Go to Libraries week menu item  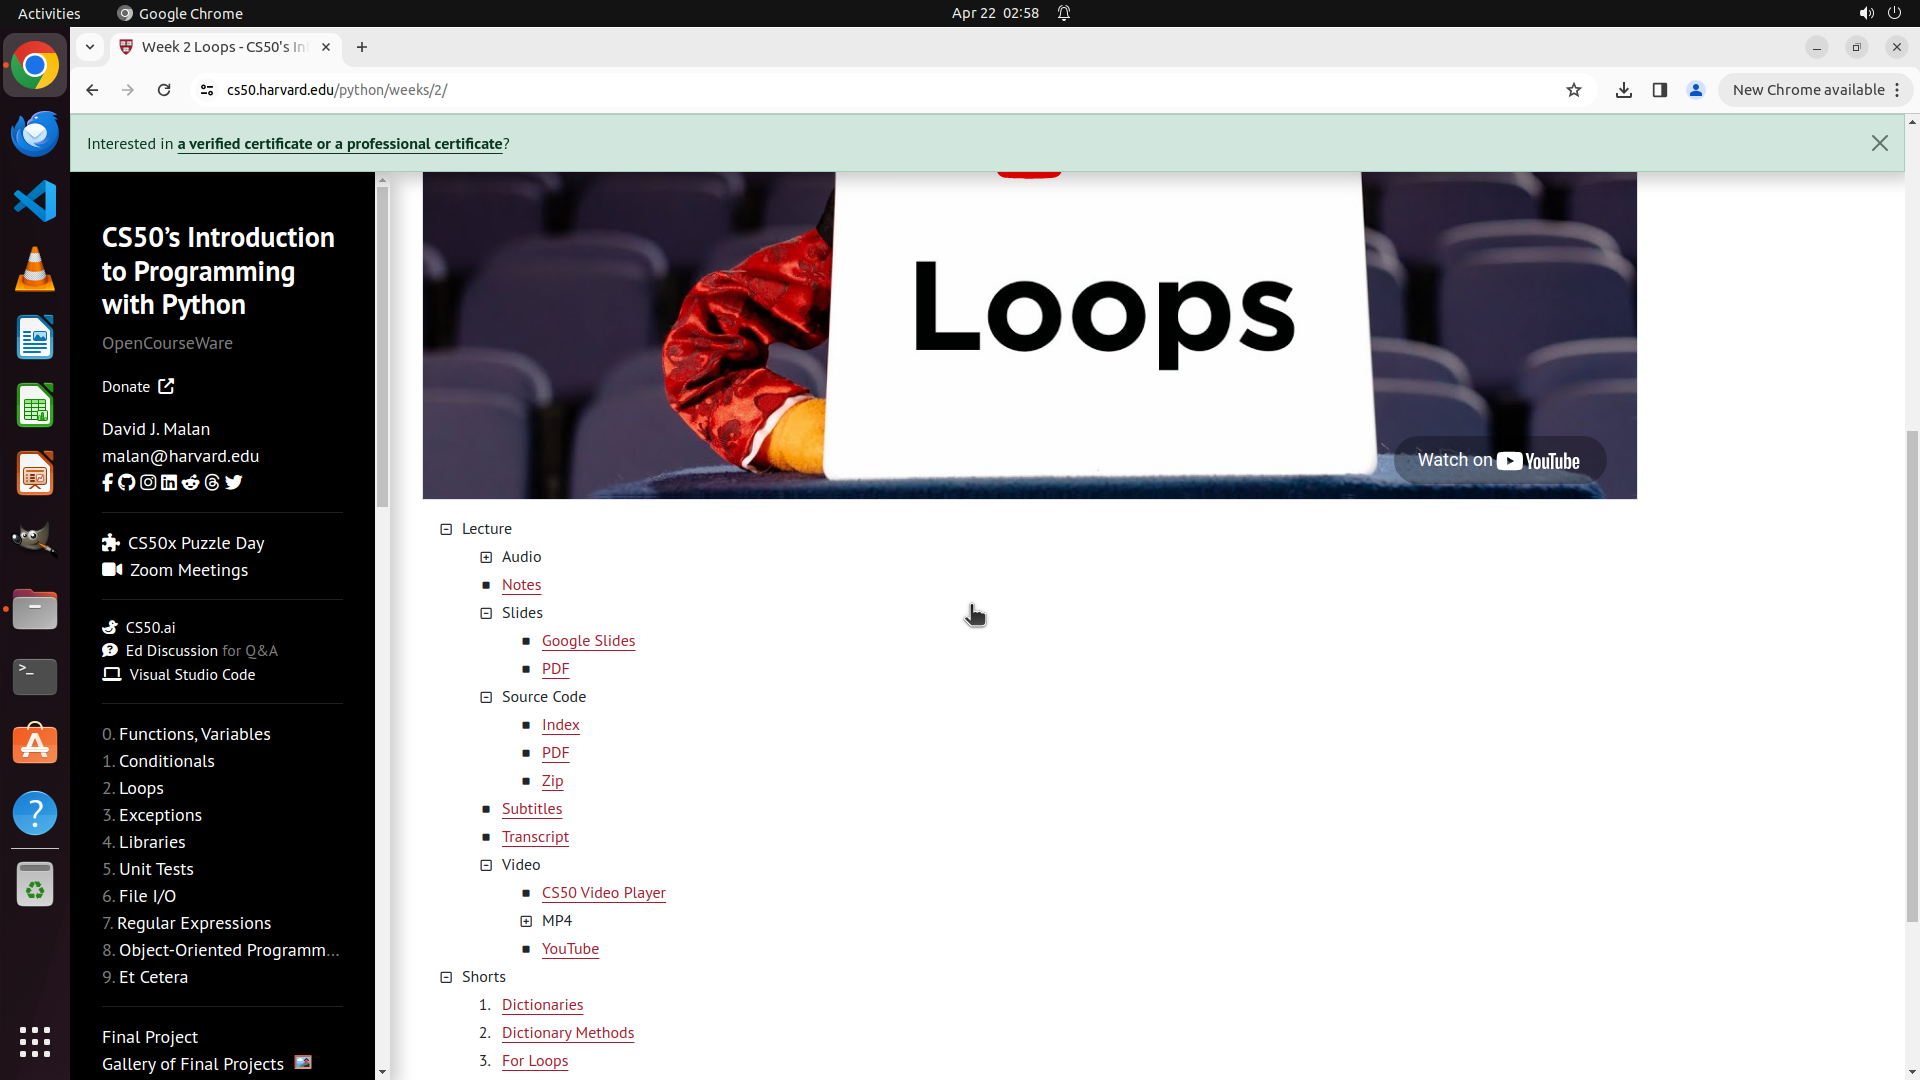[x=151, y=842]
